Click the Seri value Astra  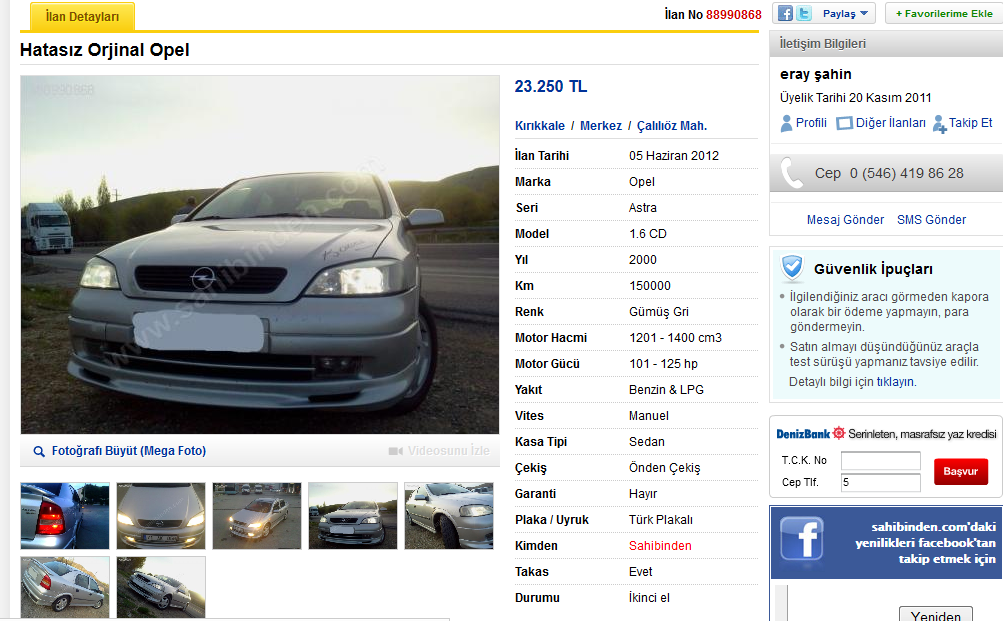pyautogui.click(x=643, y=208)
